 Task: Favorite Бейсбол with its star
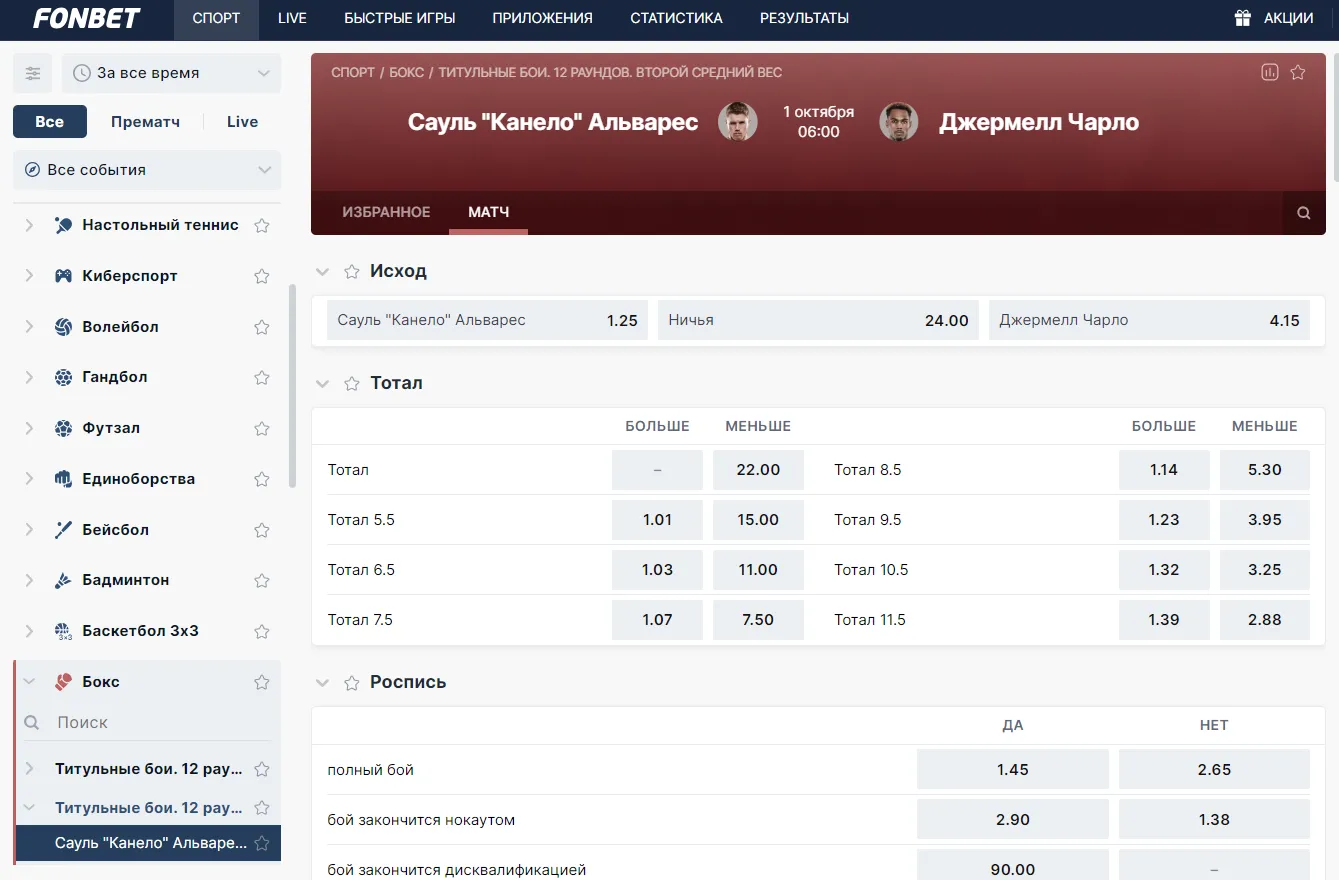coord(262,530)
